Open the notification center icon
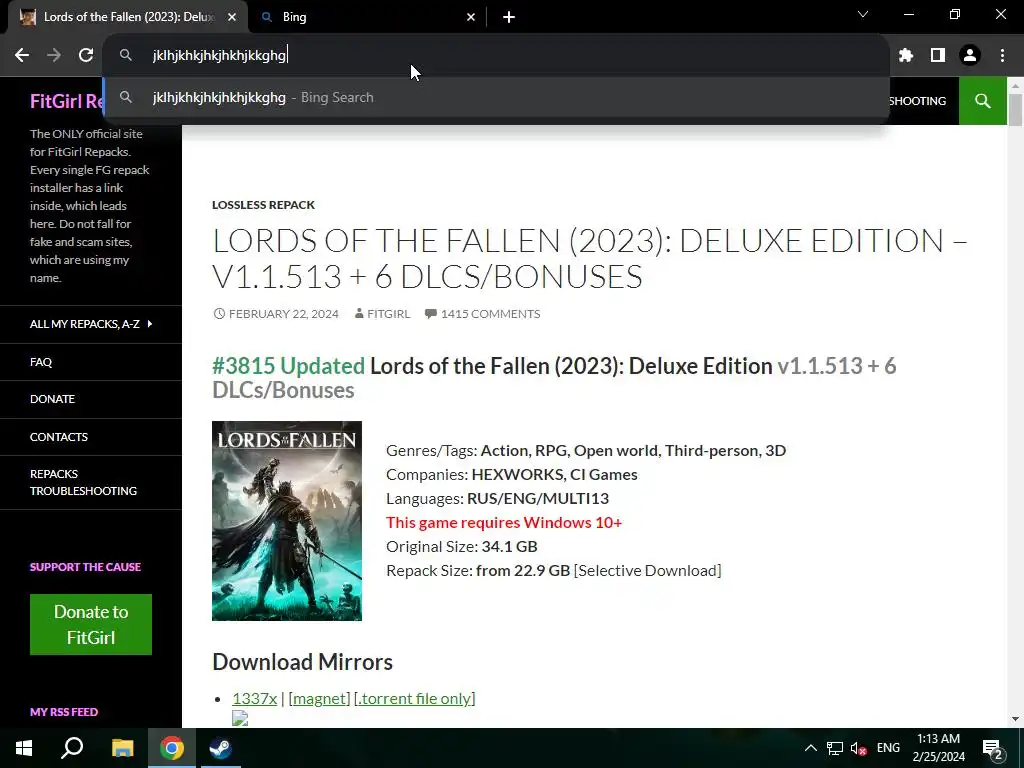The image size is (1024, 768). (992, 748)
